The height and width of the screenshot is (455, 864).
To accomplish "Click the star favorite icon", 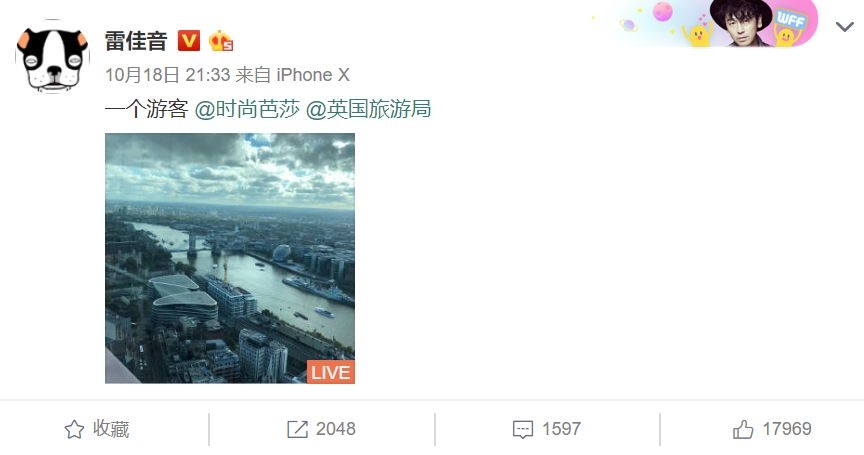I will pos(74,429).
